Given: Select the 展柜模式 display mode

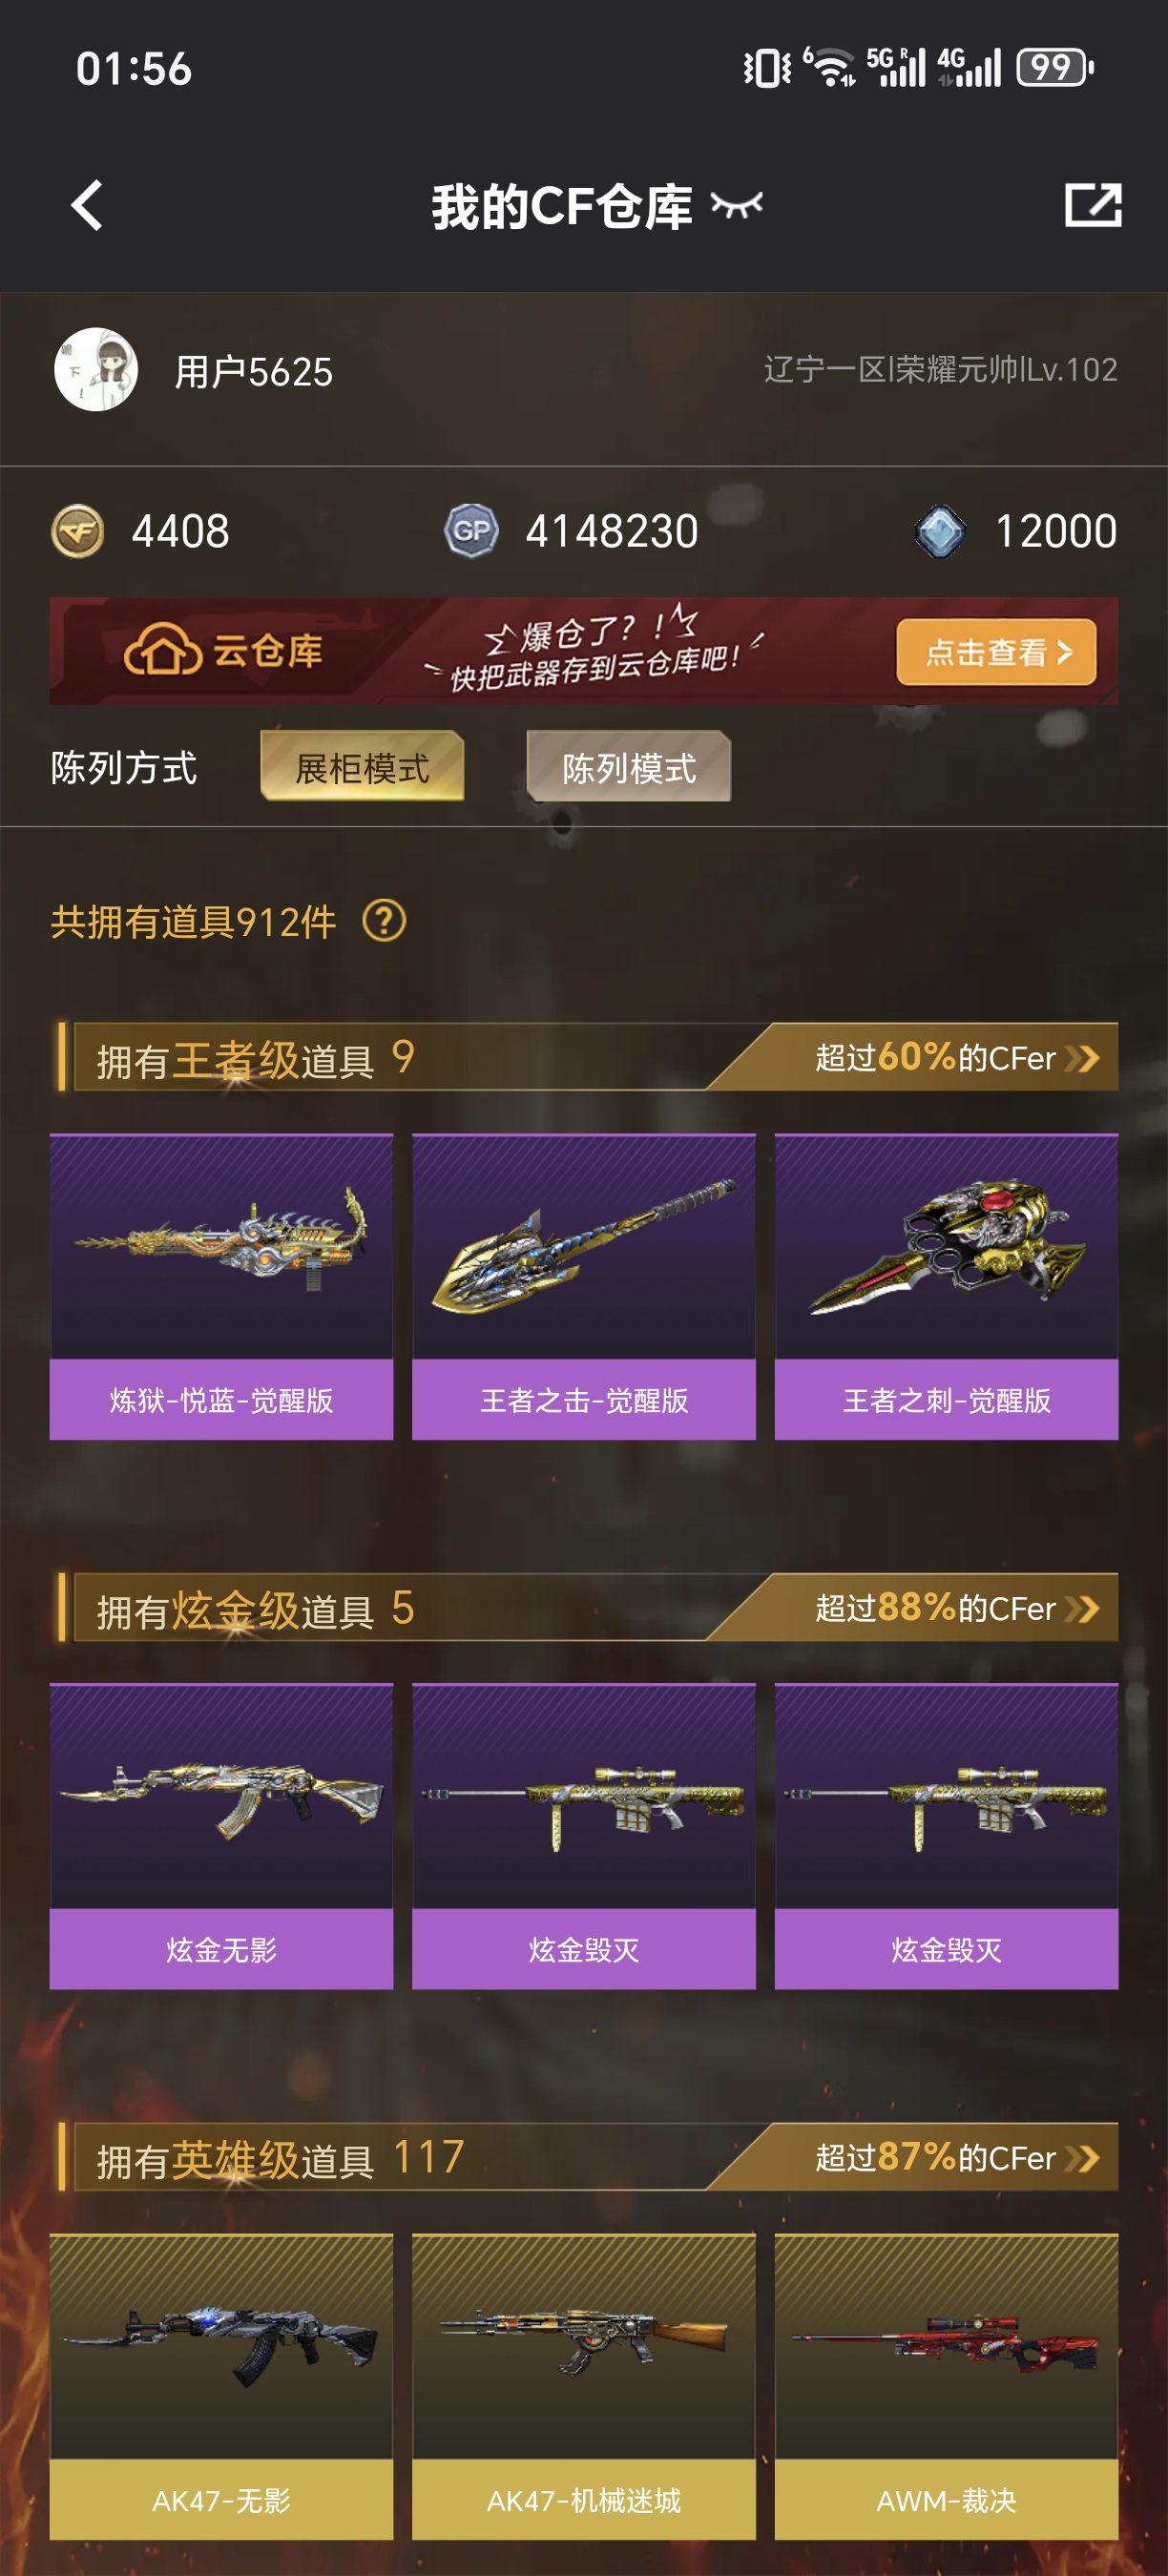Looking at the screenshot, I should click(x=362, y=767).
